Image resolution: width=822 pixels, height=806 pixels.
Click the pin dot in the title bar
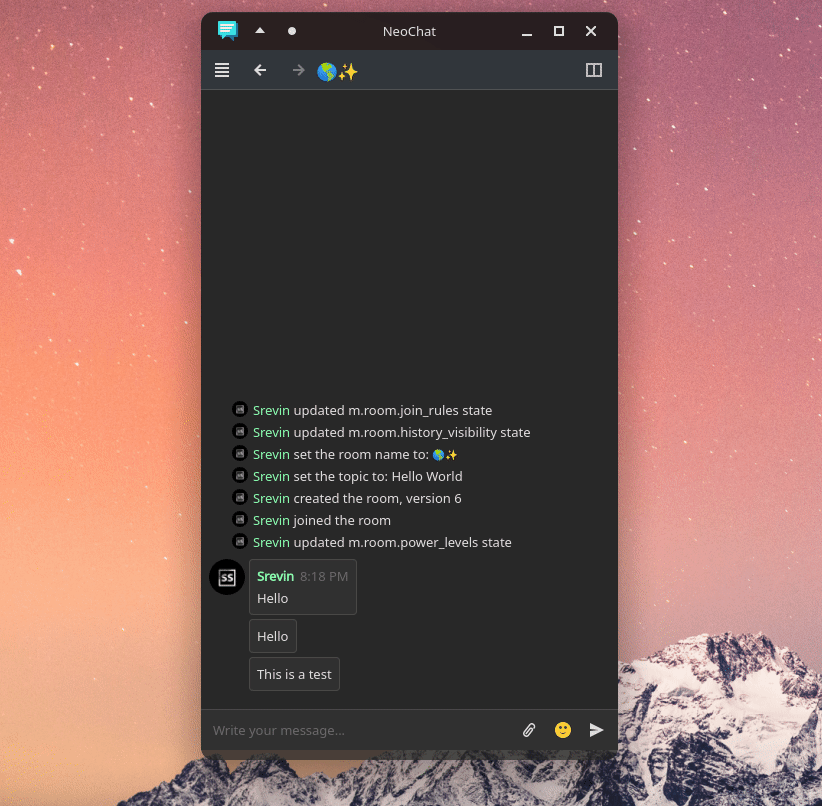(292, 31)
